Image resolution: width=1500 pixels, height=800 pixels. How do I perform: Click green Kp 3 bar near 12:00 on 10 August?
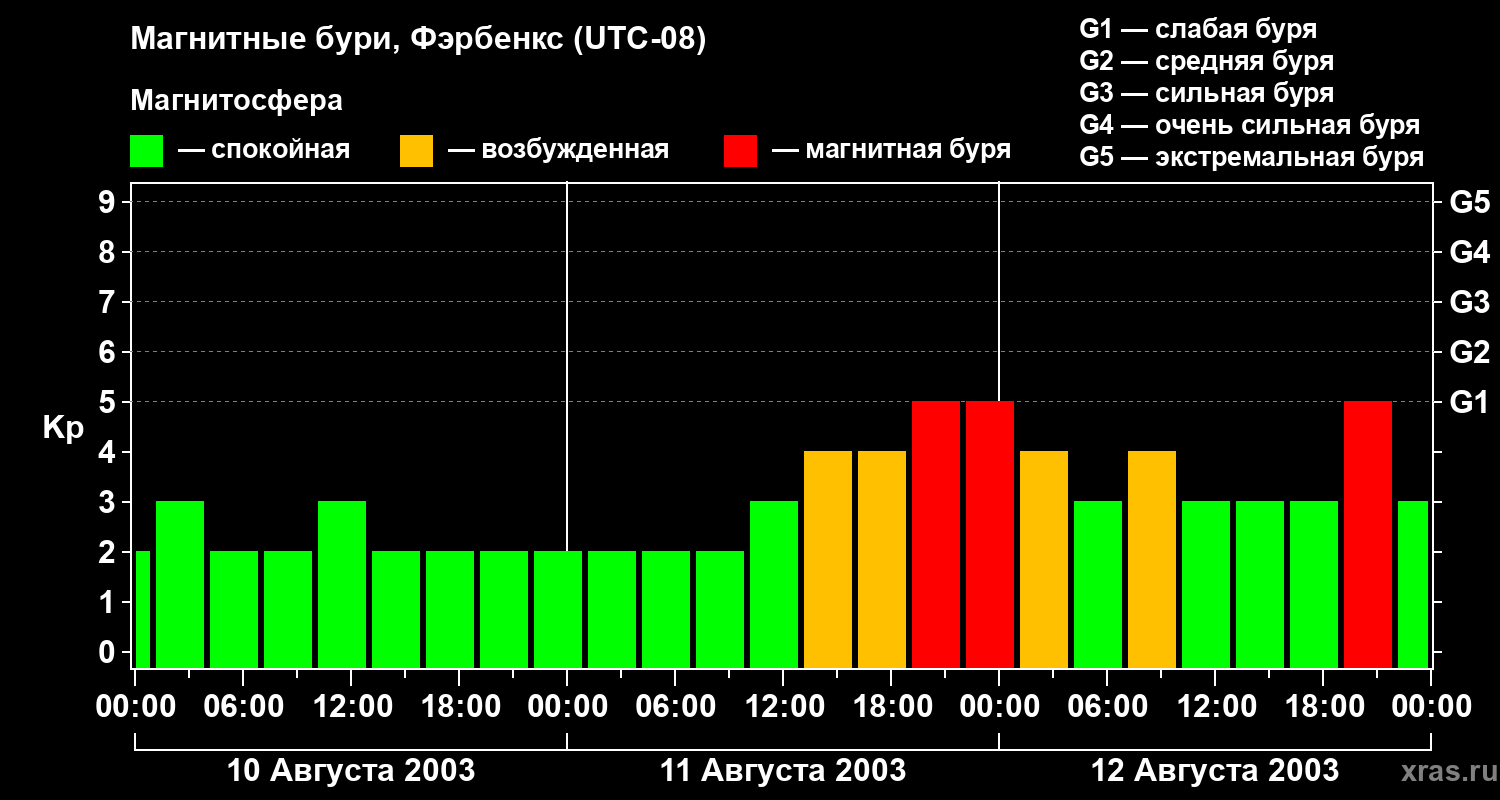pyautogui.click(x=342, y=585)
